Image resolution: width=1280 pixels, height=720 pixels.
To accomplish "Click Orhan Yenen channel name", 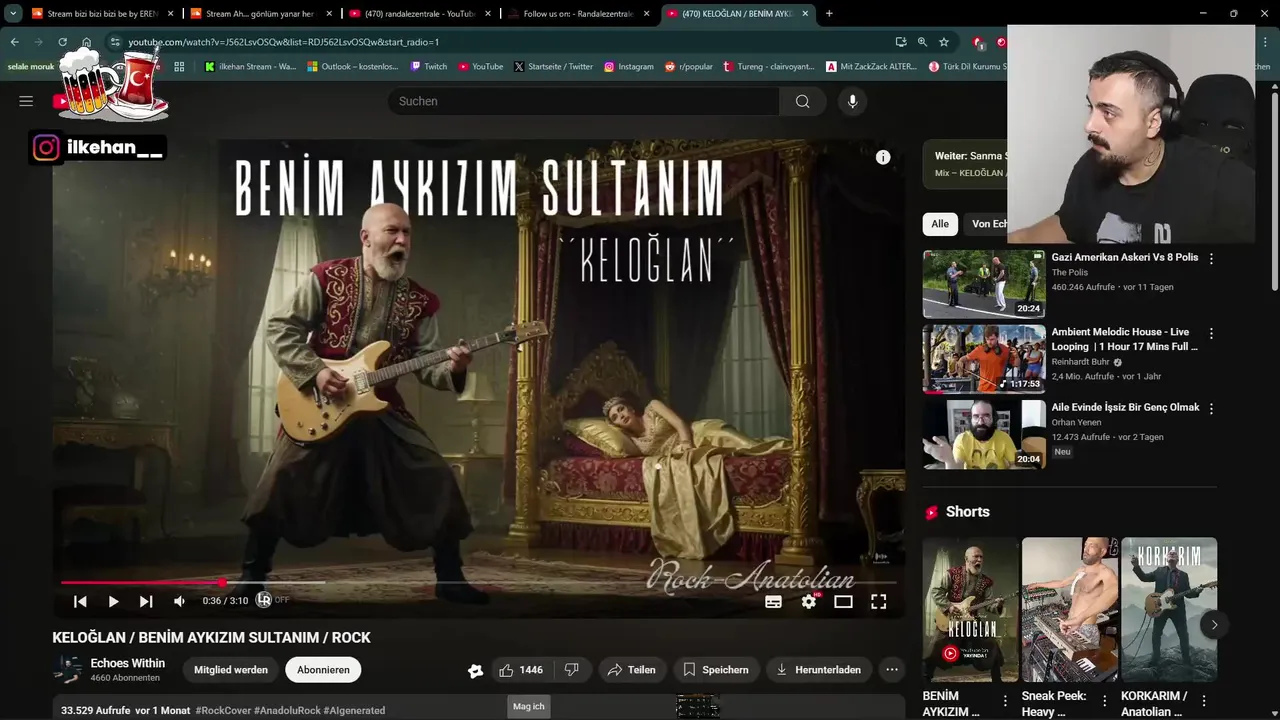I will pyautogui.click(x=1076, y=422).
